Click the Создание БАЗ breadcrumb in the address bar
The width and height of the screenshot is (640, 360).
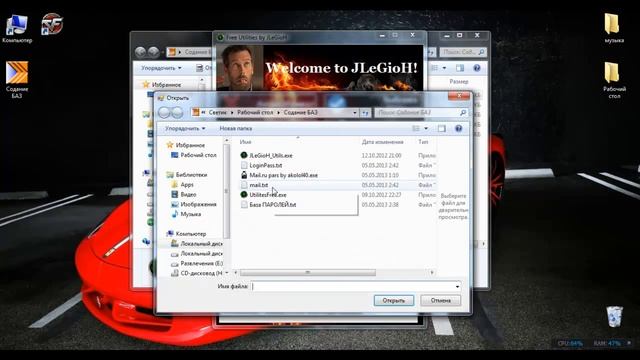tap(300, 113)
